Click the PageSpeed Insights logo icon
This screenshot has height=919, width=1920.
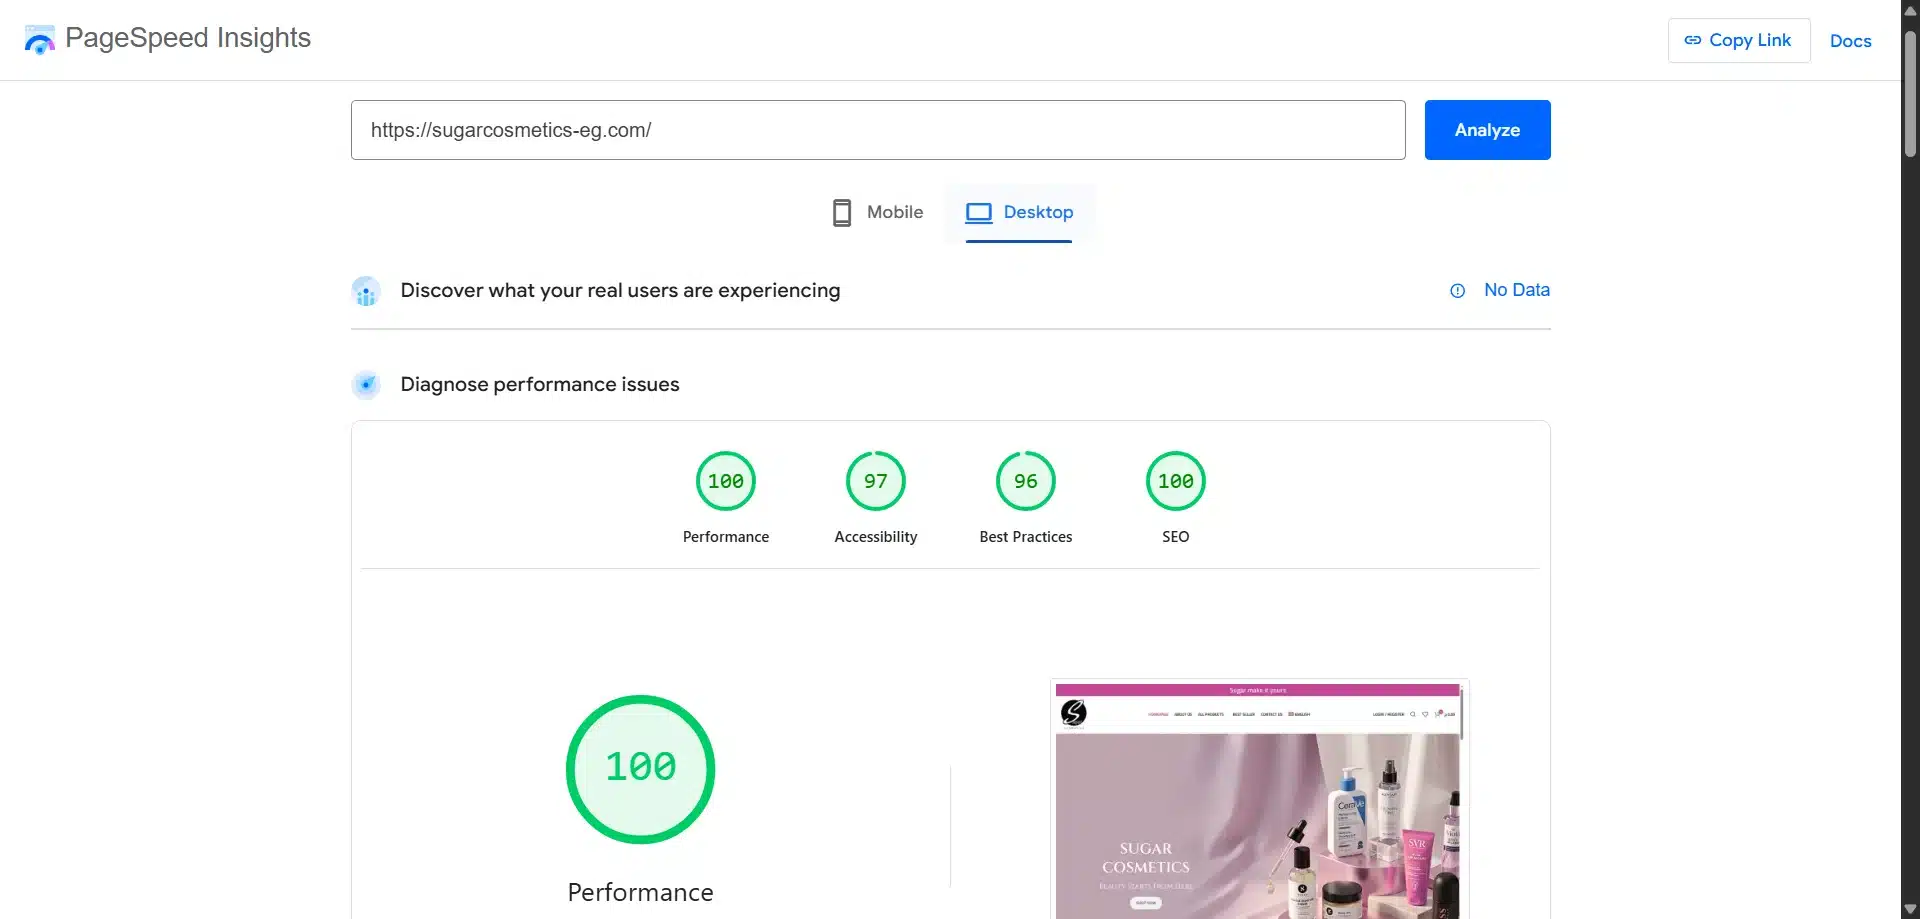click(x=39, y=39)
